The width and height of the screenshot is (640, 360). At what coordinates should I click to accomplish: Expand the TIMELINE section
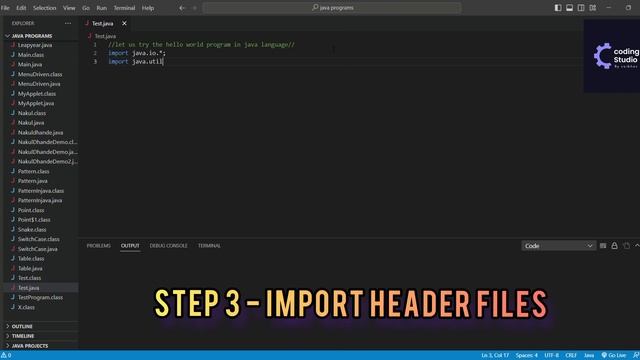23,336
